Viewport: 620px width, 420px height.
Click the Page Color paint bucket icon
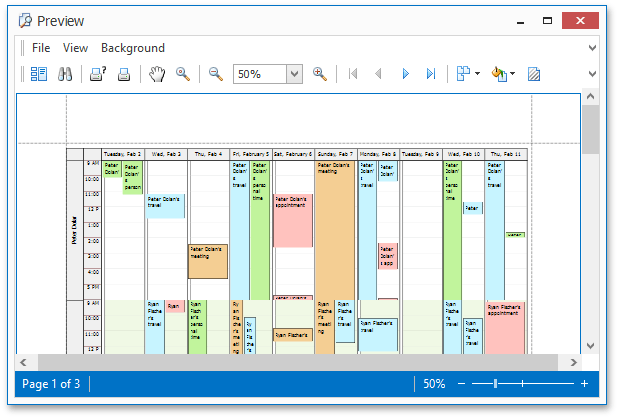click(x=499, y=74)
